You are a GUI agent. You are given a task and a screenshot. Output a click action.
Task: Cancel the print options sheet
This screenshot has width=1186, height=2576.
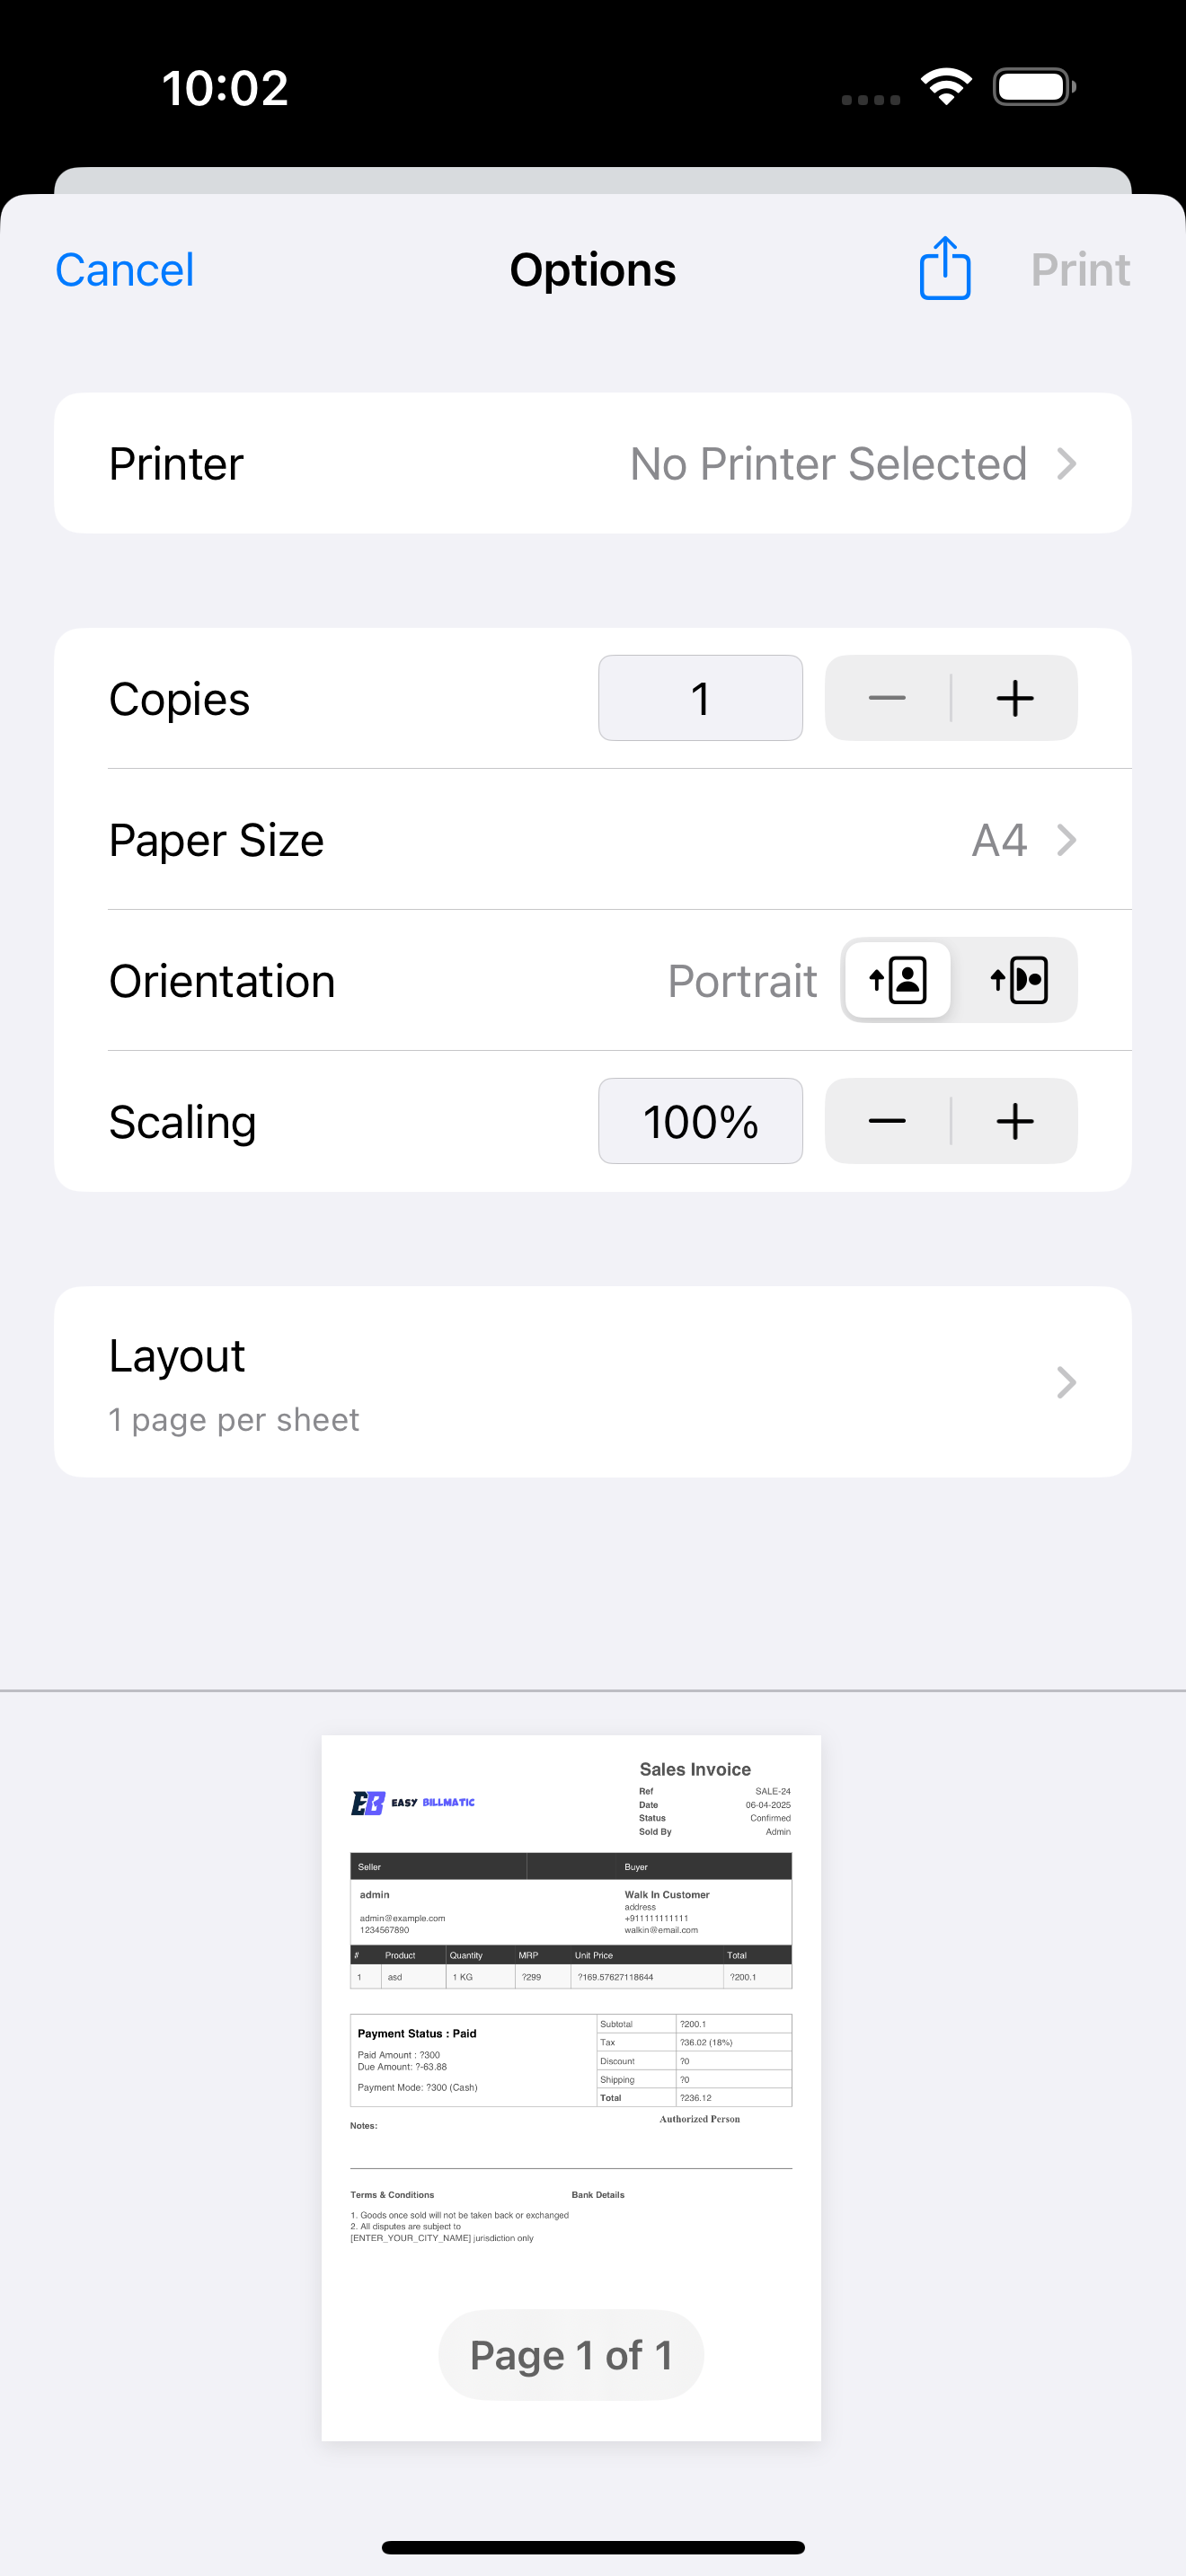tap(125, 270)
